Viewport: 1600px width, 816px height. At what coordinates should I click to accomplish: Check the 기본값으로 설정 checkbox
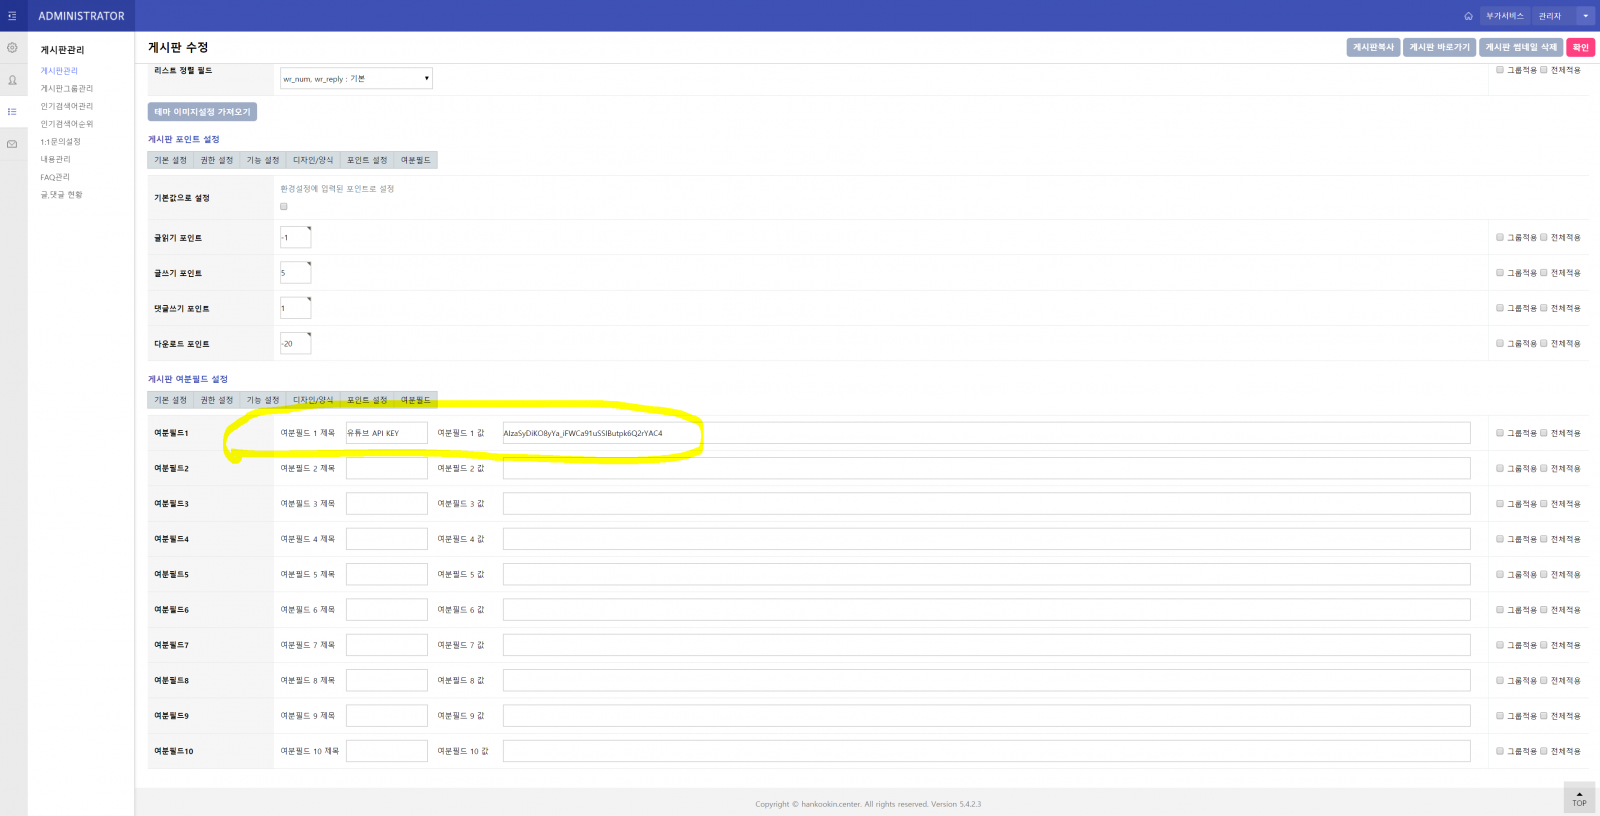[x=284, y=207]
